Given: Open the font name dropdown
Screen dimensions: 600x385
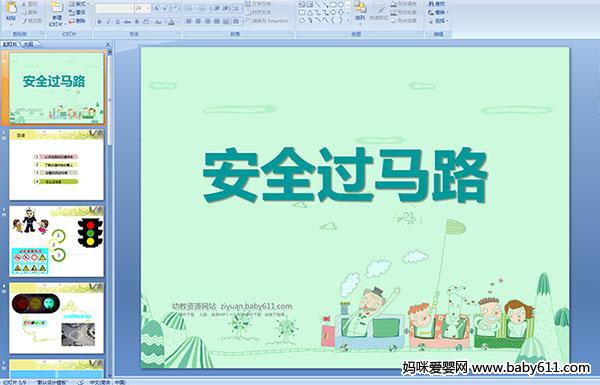Looking at the screenshot, I should coord(131,8).
